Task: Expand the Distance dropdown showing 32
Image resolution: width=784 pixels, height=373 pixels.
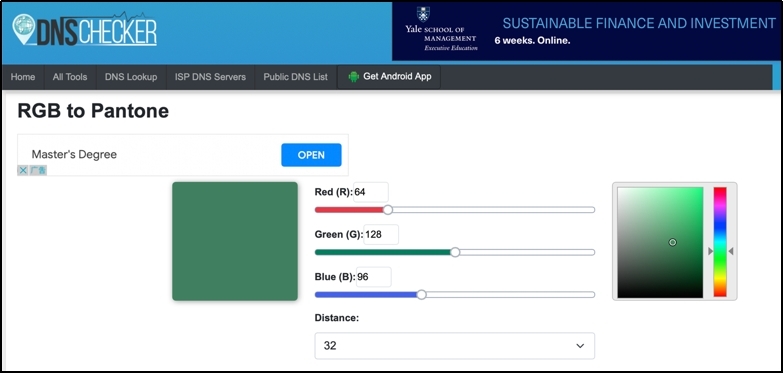Action: (454, 346)
